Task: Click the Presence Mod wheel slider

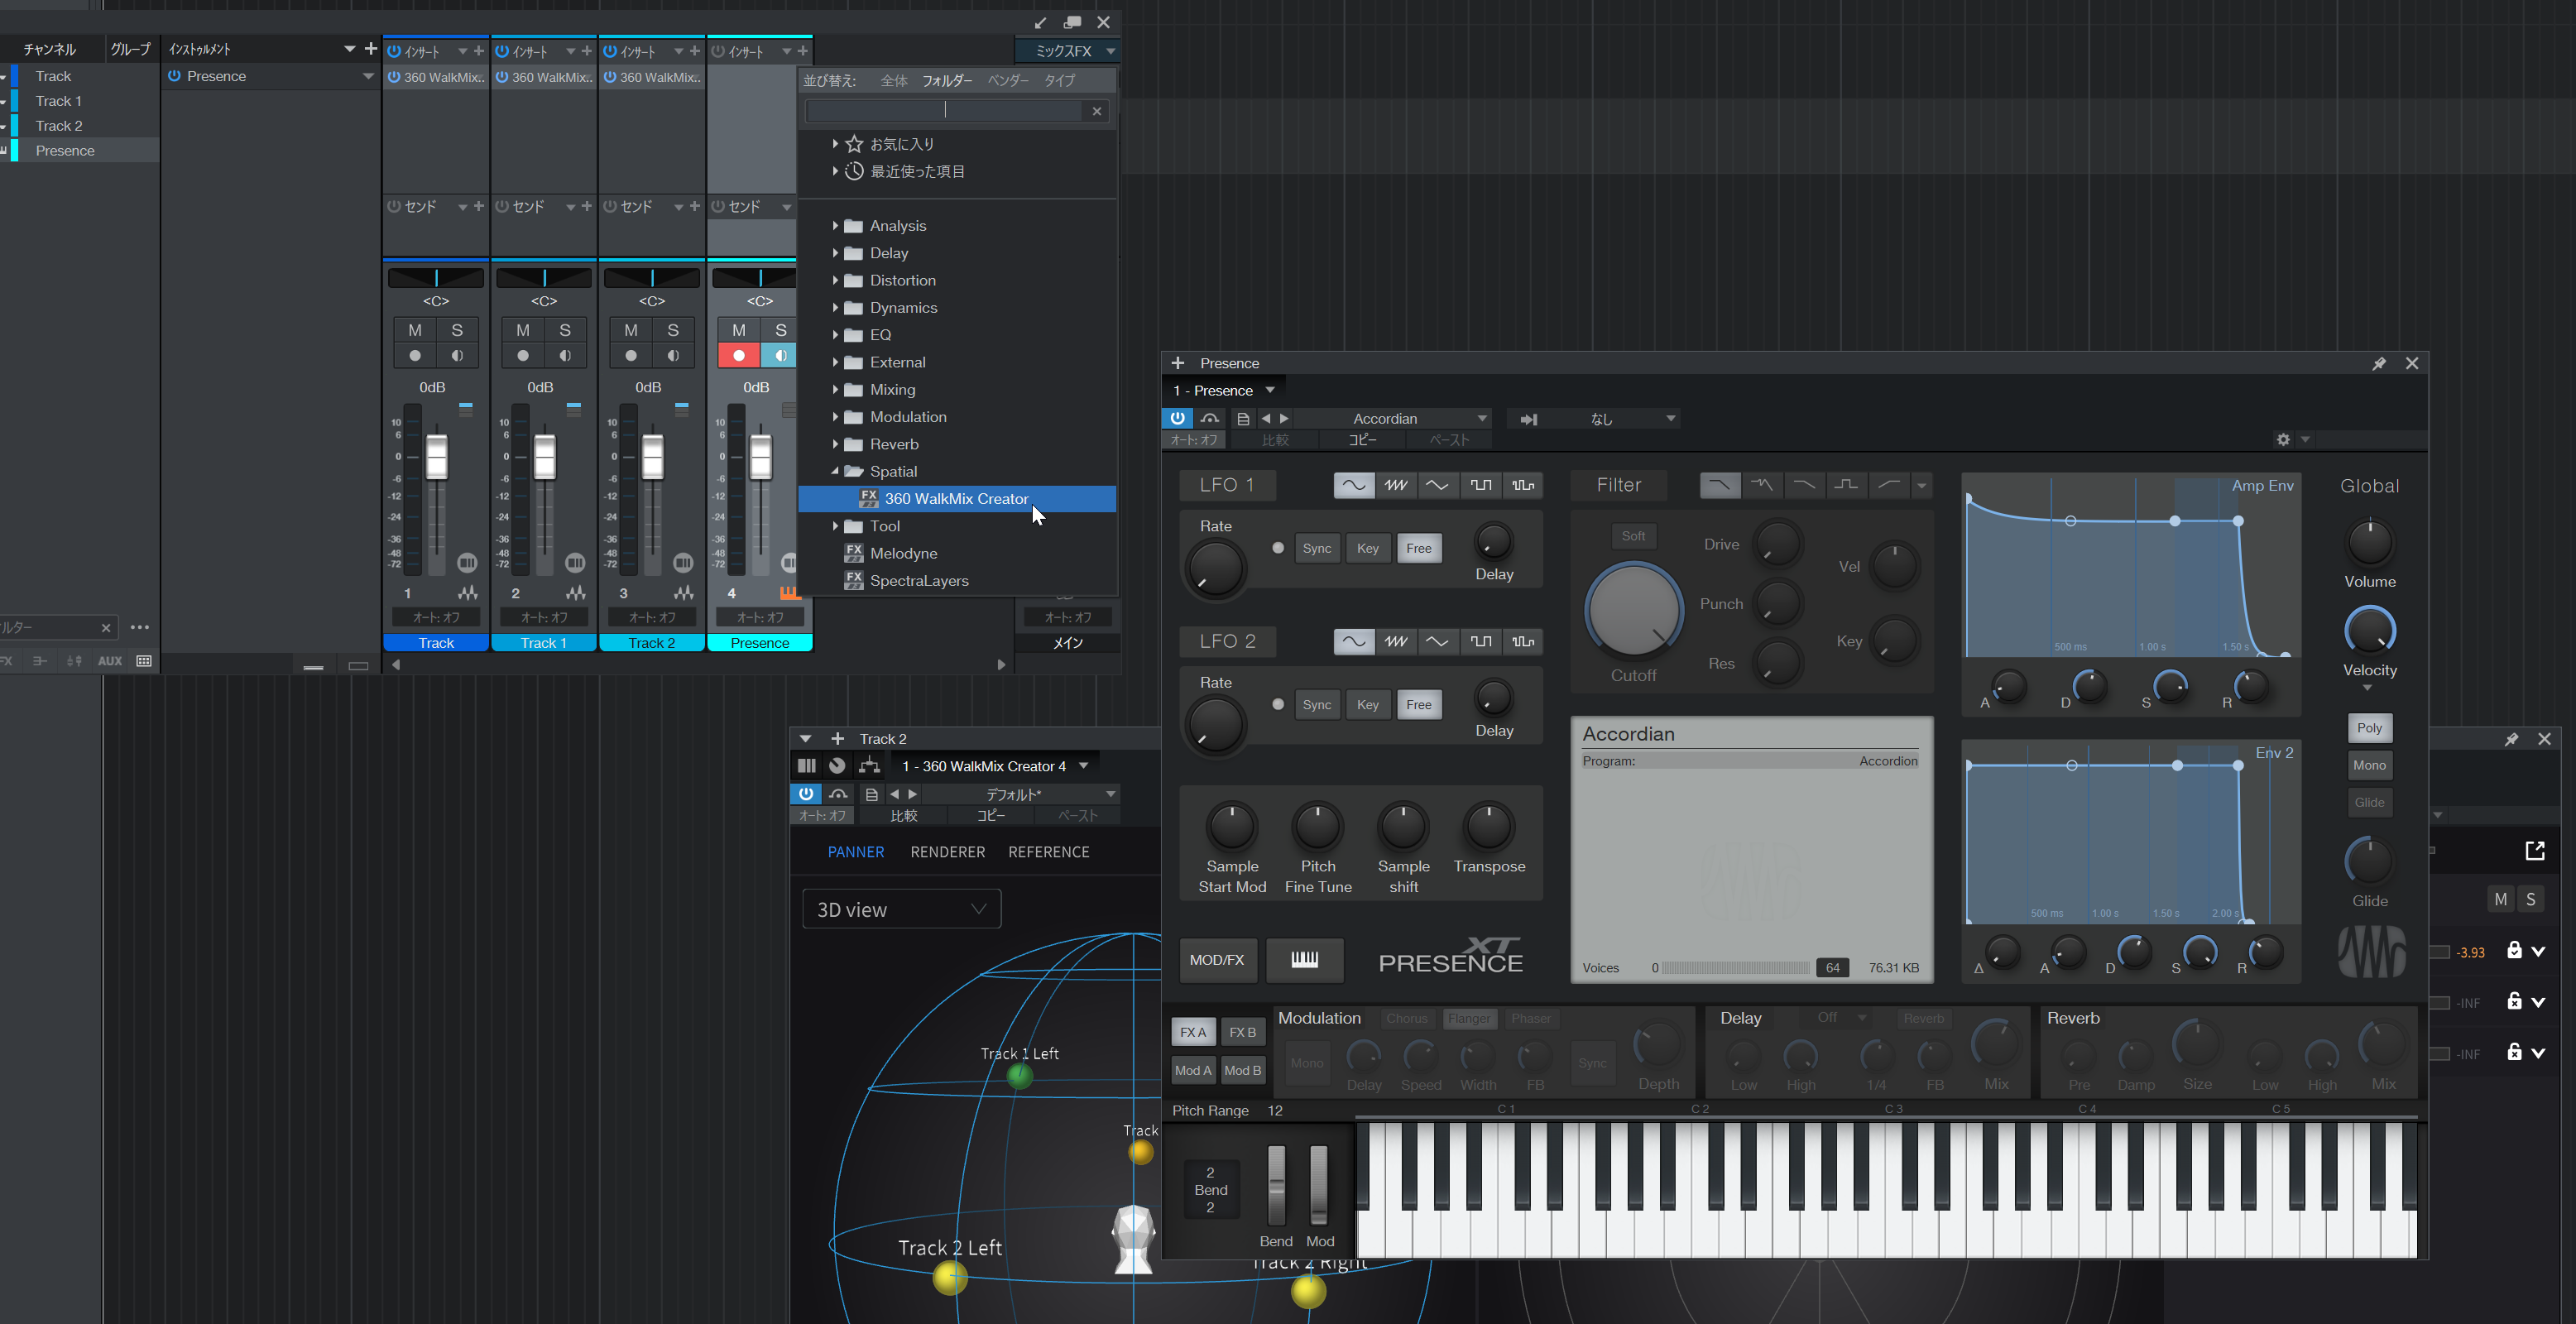Action: (x=1318, y=1185)
